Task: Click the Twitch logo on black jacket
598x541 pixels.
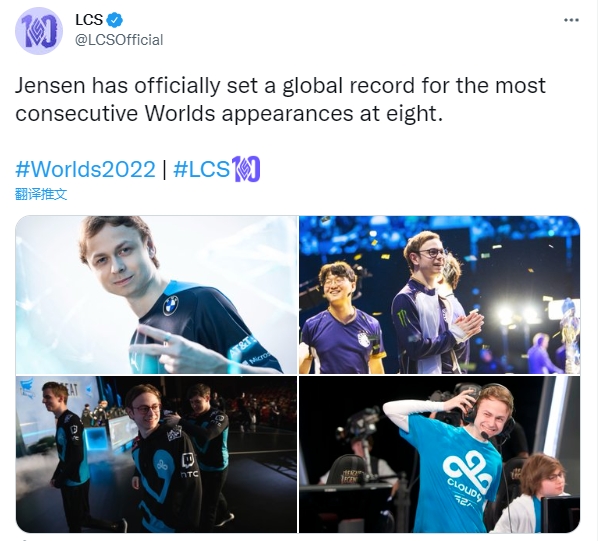Action: (x=189, y=459)
